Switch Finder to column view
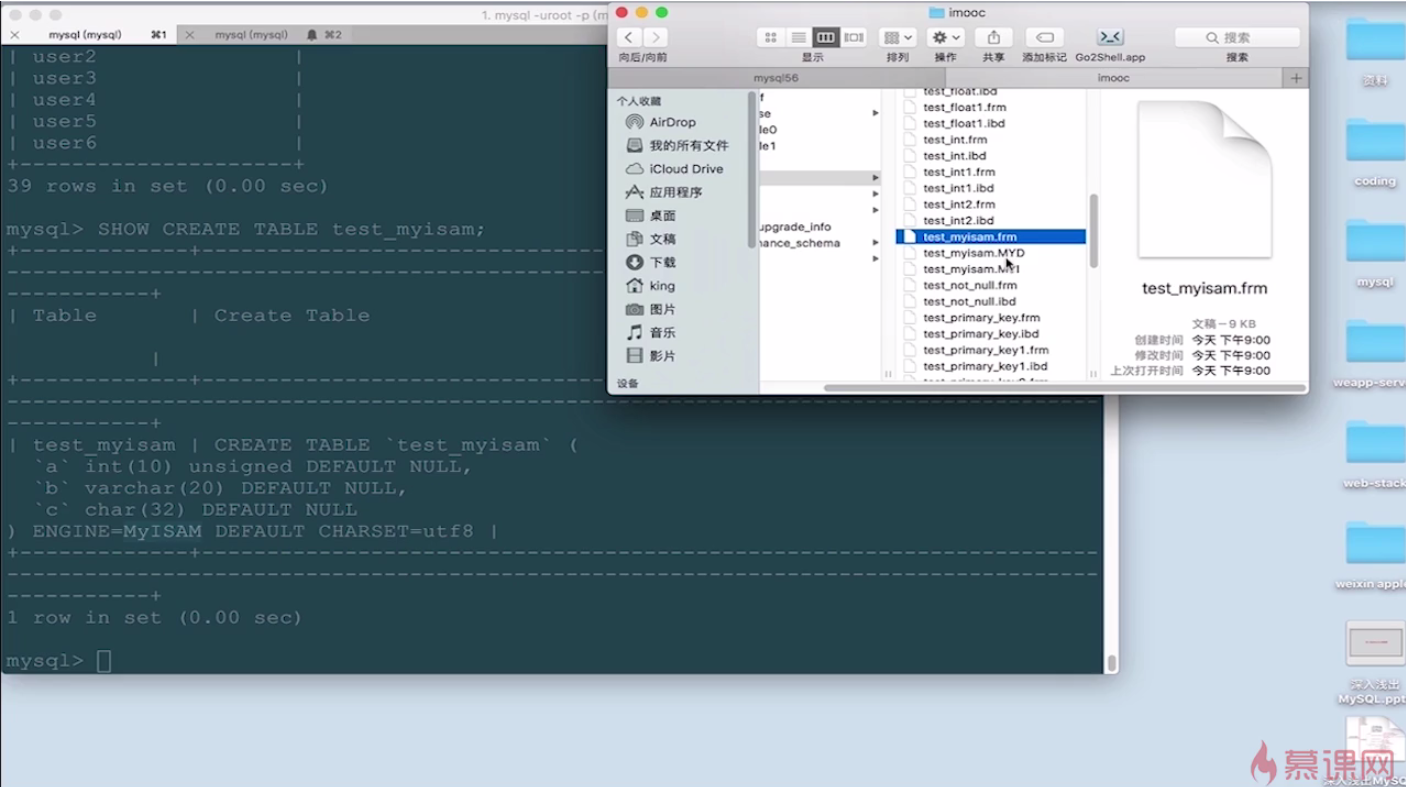1406x787 pixels. (825, 37)
